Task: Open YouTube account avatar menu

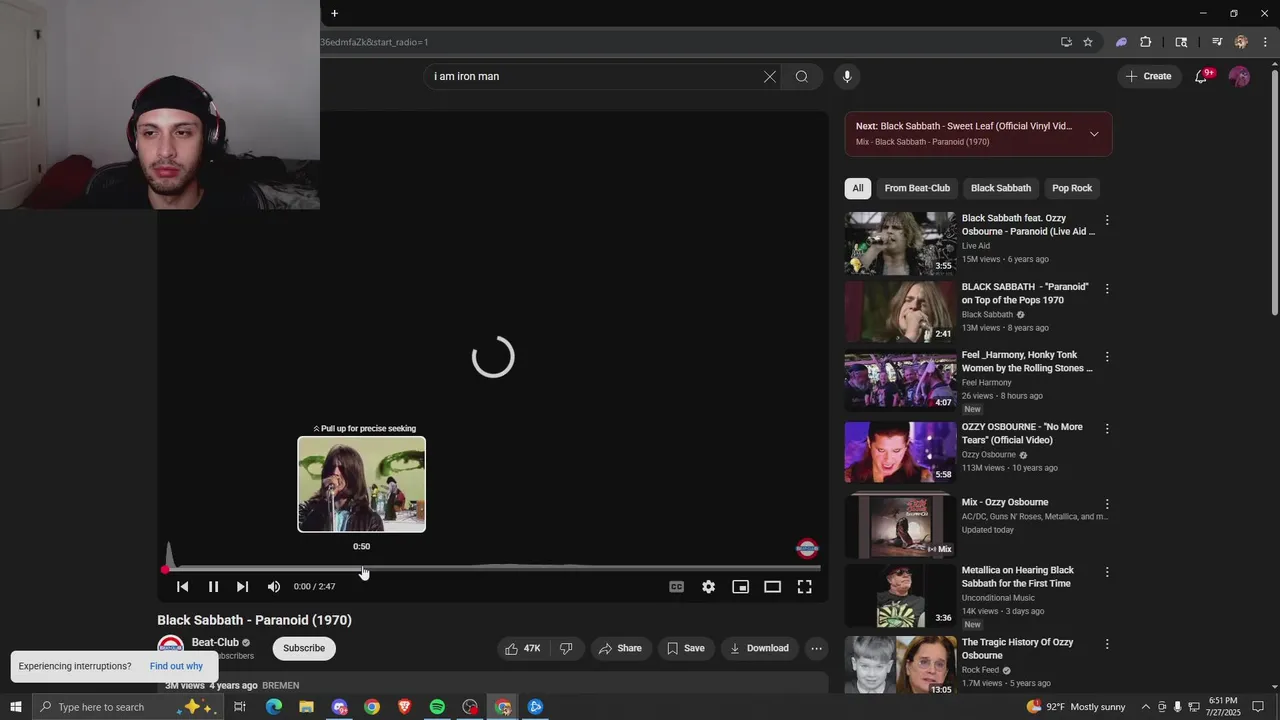Action: [x=1239, y=76]
